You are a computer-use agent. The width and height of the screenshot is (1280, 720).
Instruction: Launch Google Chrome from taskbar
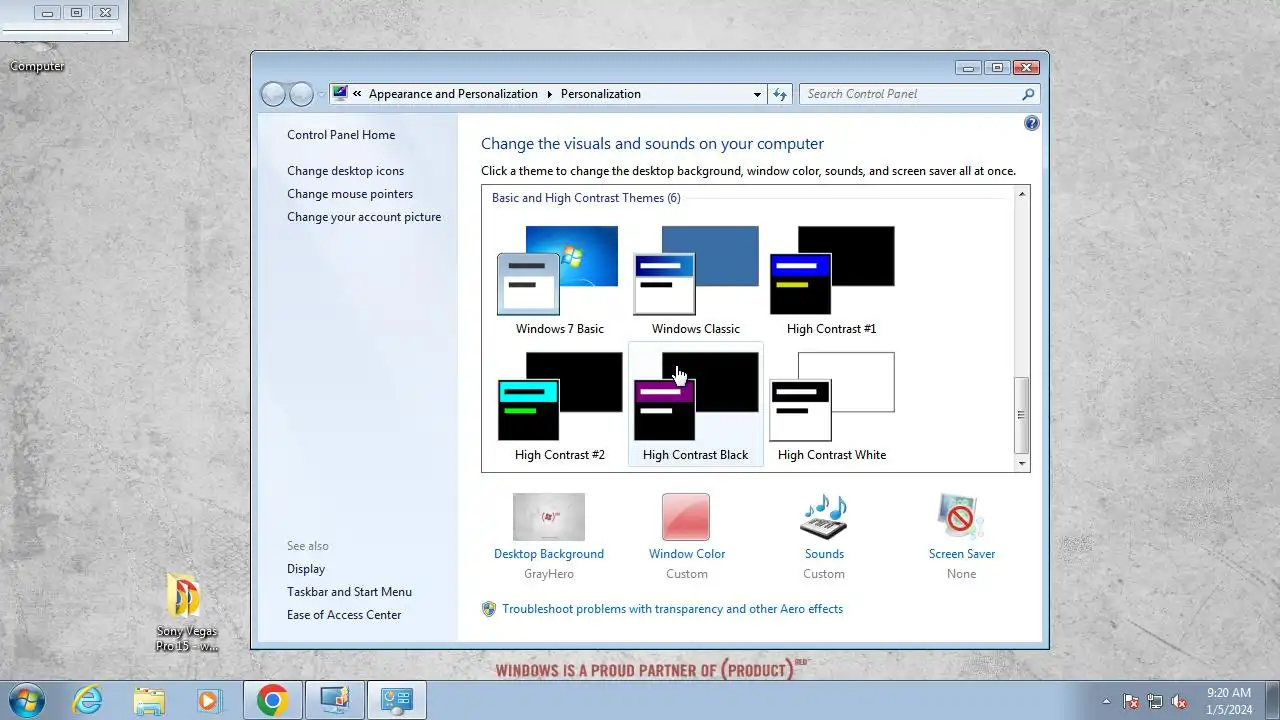click(x=272, y=700)
